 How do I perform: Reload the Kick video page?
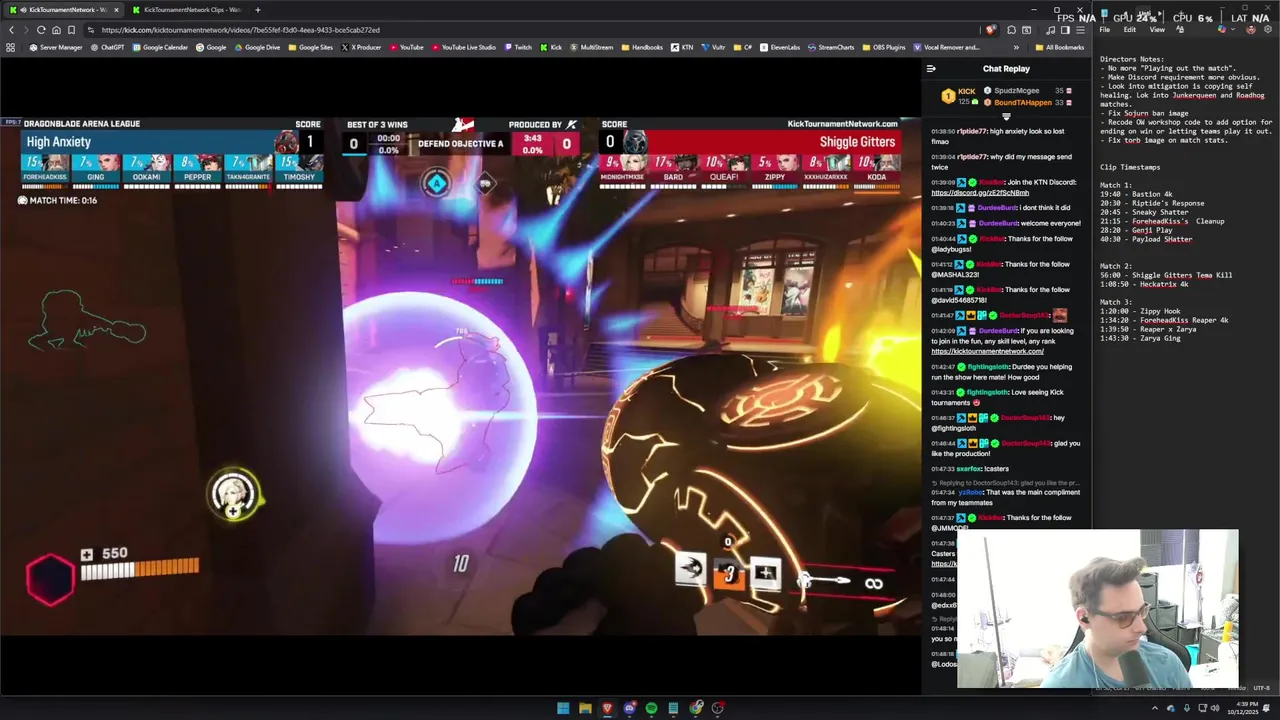click(x=41, y=30)
